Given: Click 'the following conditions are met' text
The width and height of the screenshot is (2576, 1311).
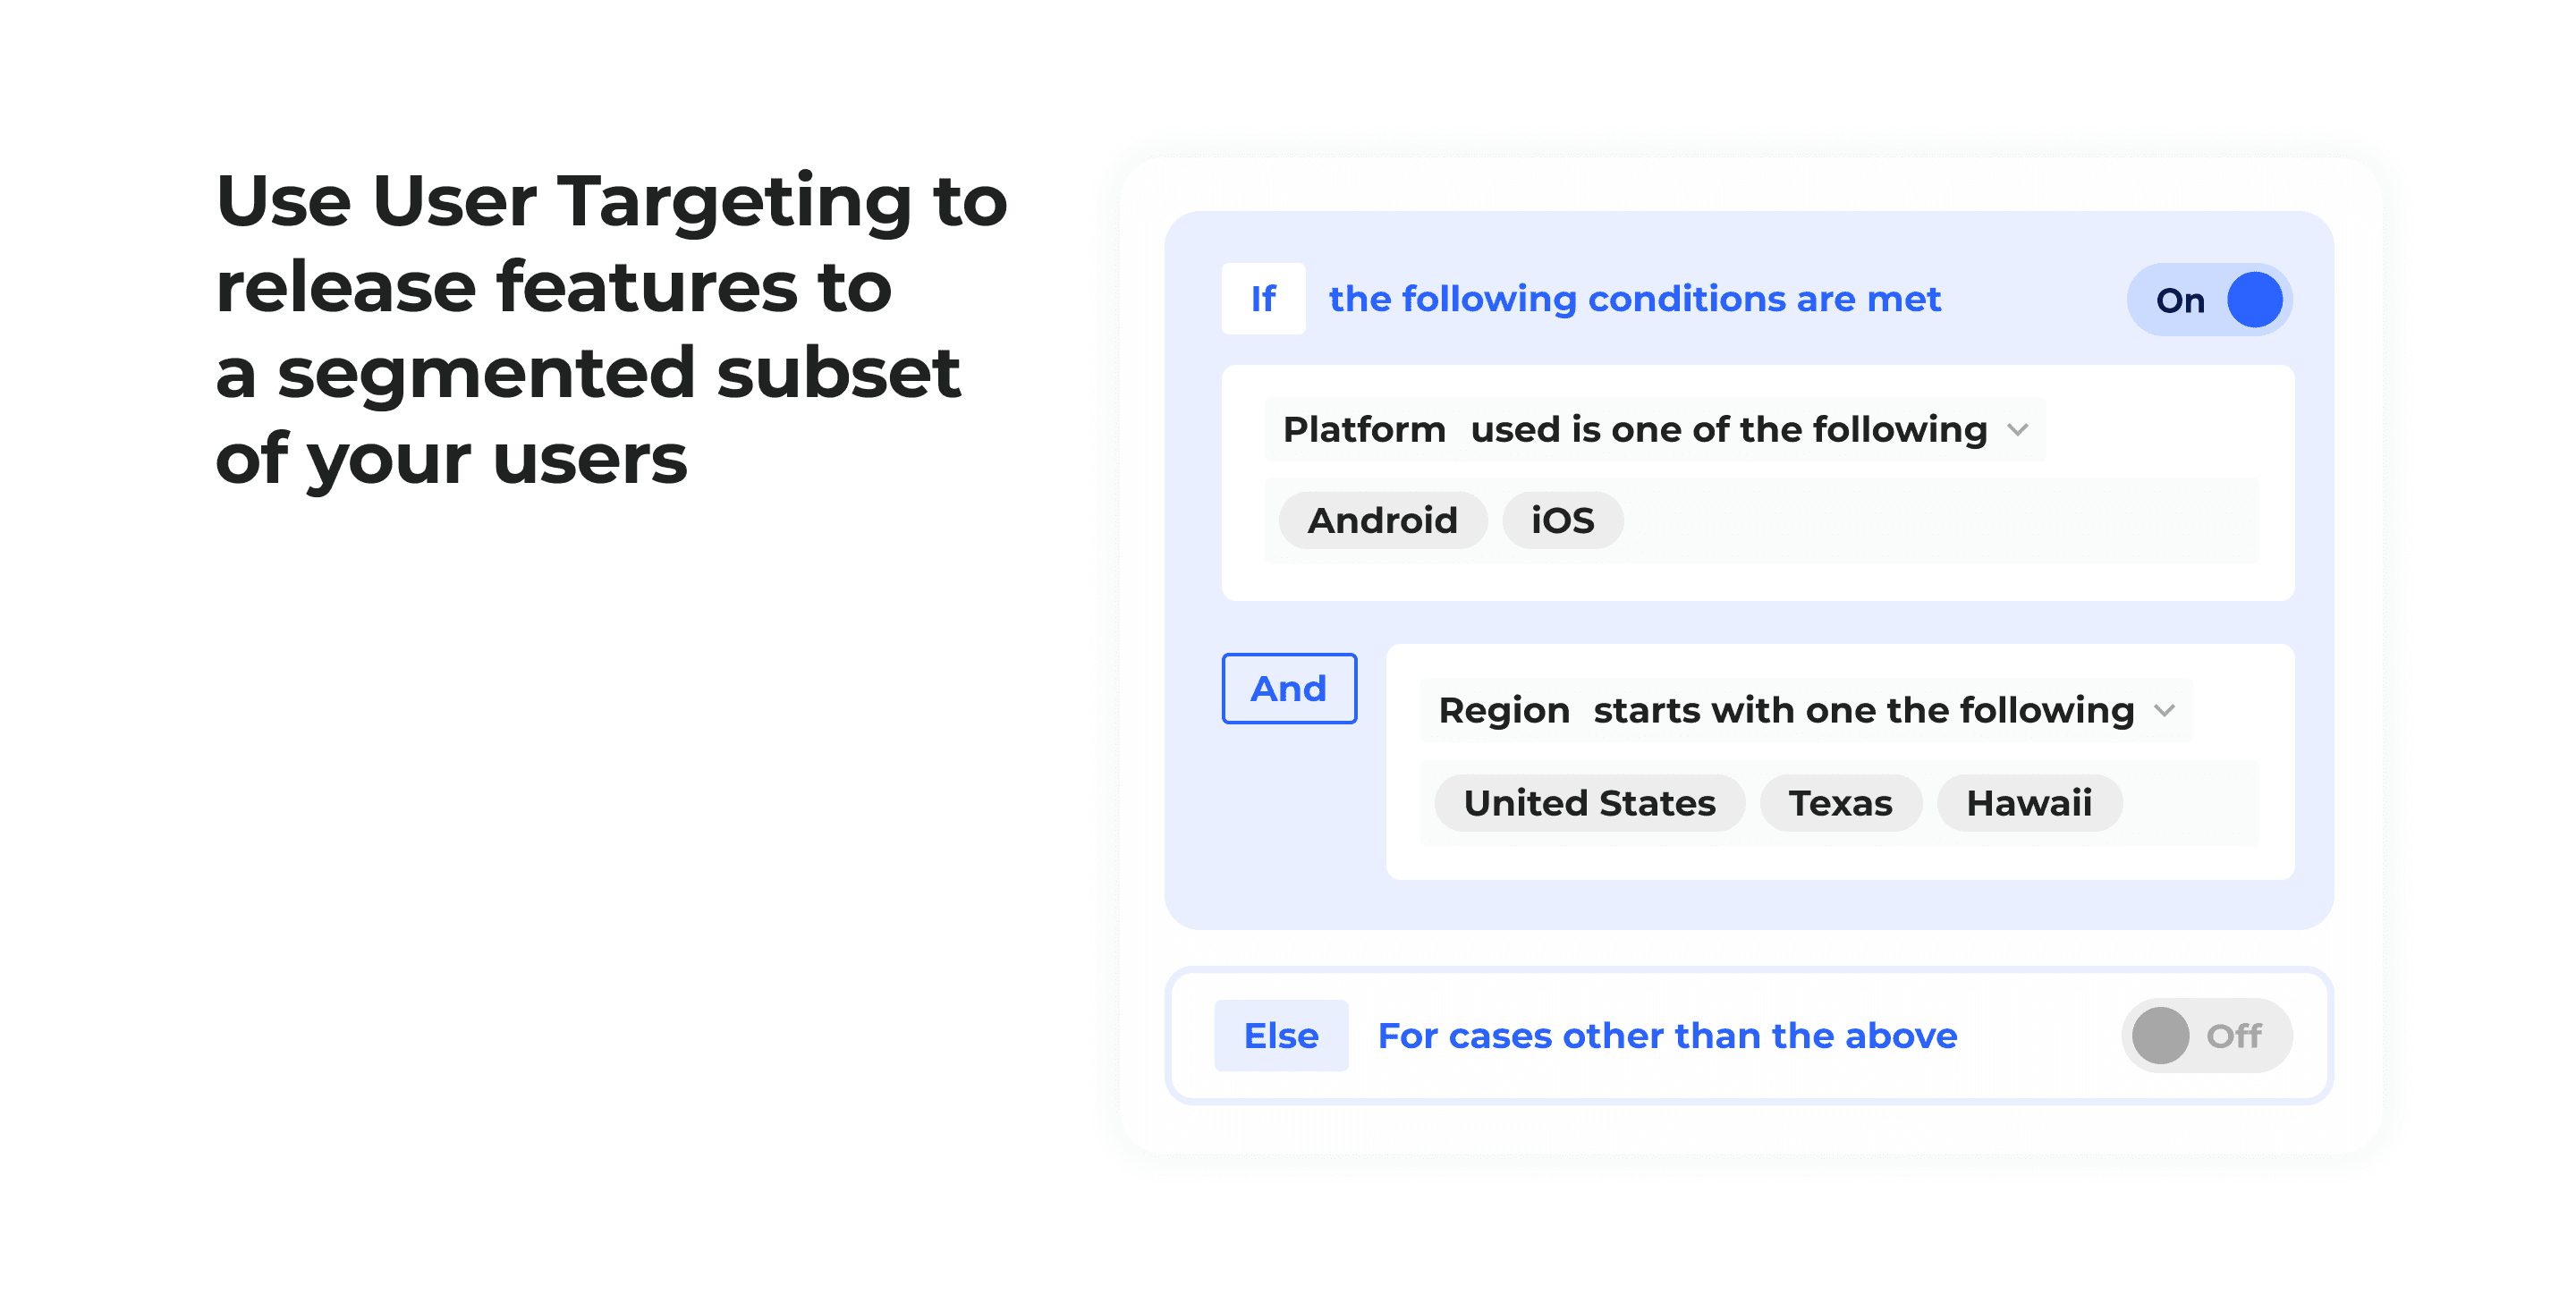Looking at the screenshot, I should 1634,299.
